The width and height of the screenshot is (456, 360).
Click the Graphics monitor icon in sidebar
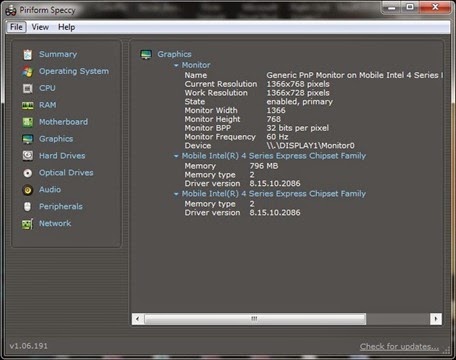[x=28, y=139]
